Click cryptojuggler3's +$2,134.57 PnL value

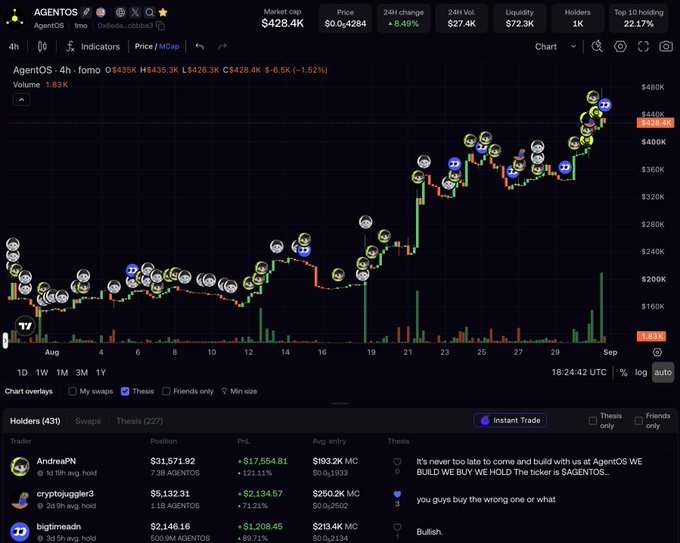click(x=260, y=494)
